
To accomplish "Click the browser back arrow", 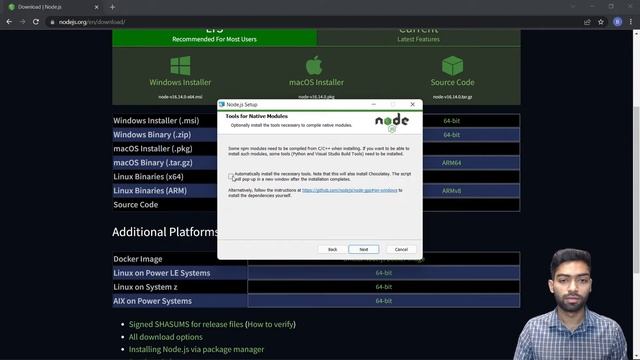I will (x=9, y=22).
